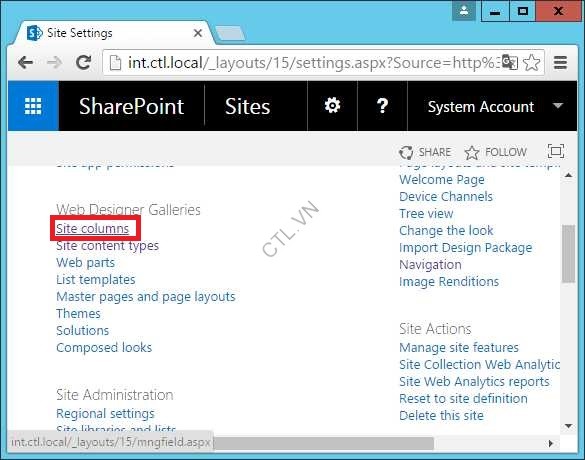Click the Site Actions heading
The width and height of the screenshot is (585, 460).
[435, 329]
